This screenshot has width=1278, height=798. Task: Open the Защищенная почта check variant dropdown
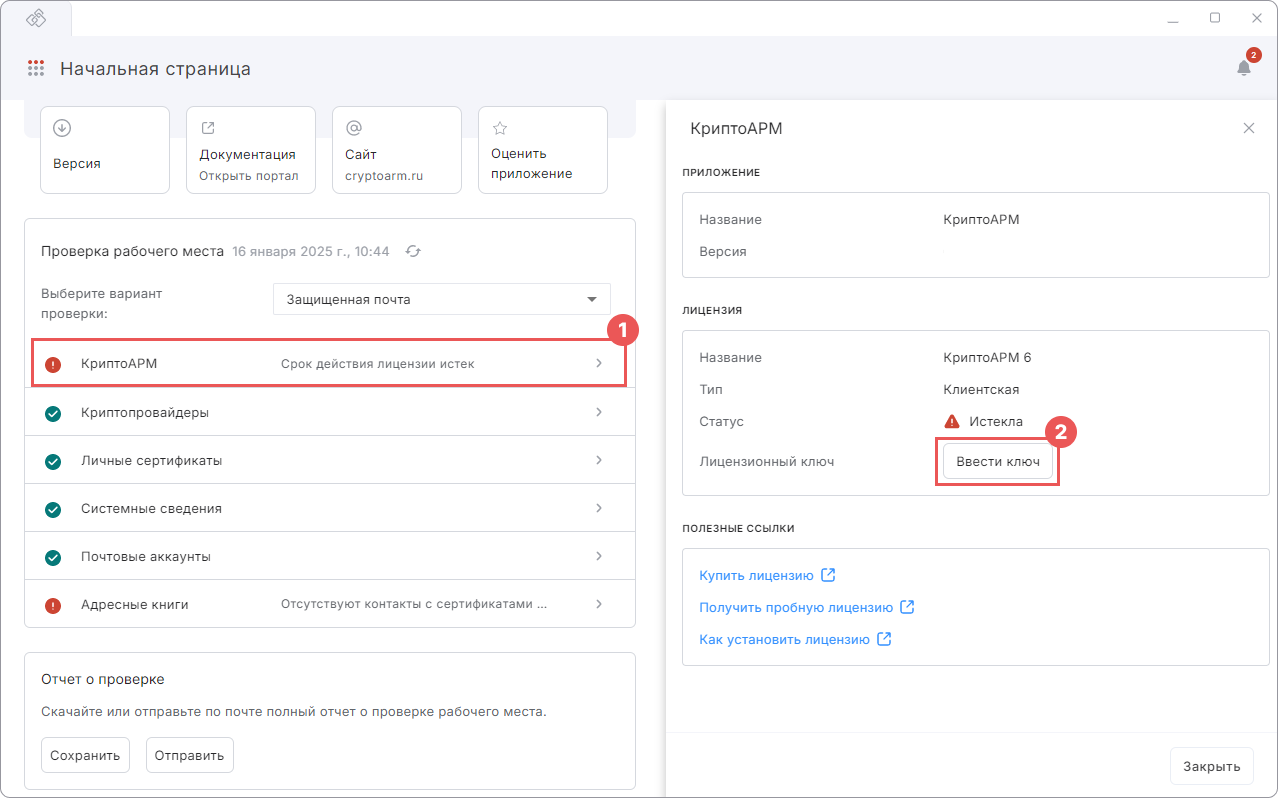[441, 299]
